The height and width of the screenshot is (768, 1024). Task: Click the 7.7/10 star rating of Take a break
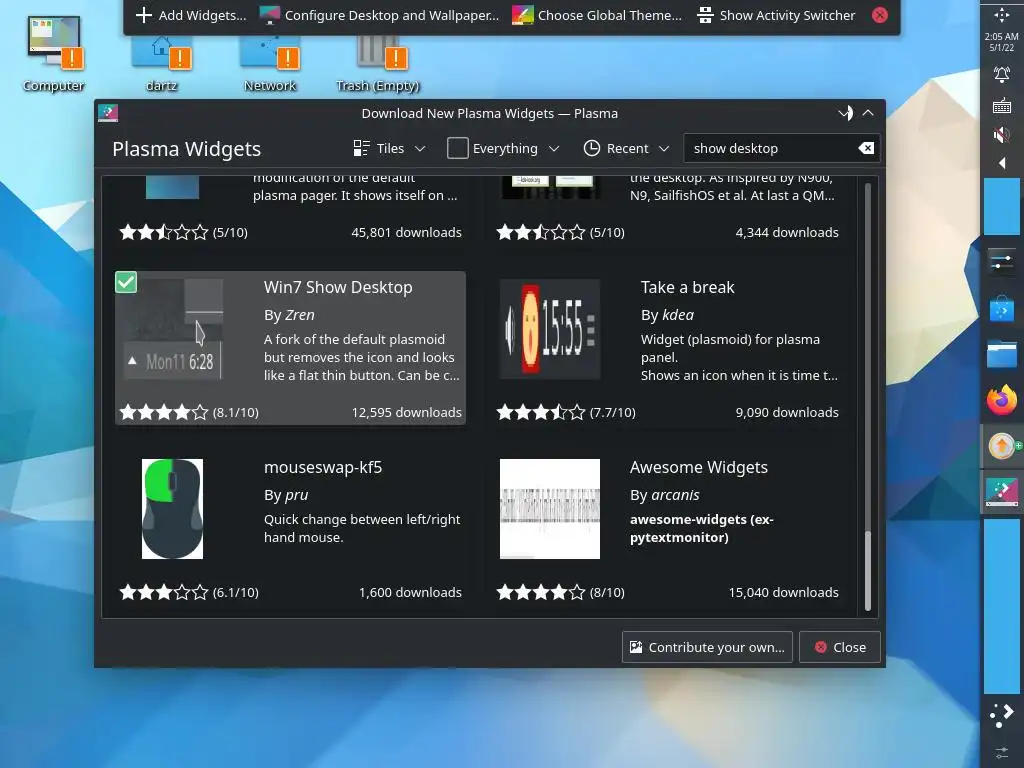tap(566, 412)
